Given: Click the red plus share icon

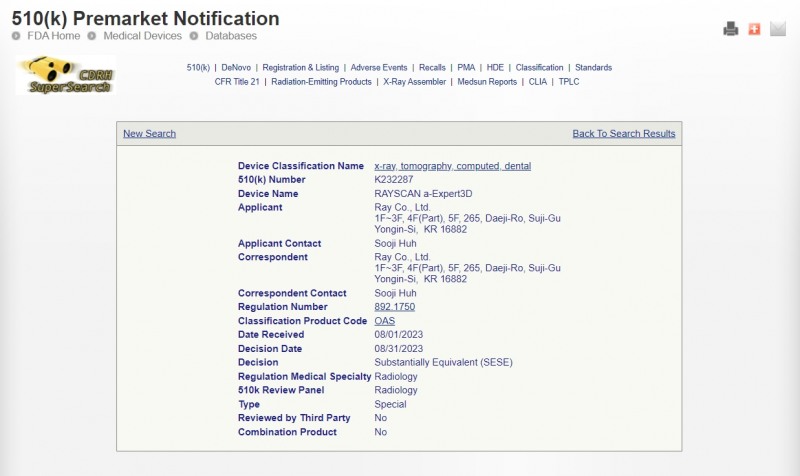Looking at the screenshot, I should [x=754, y=29].
